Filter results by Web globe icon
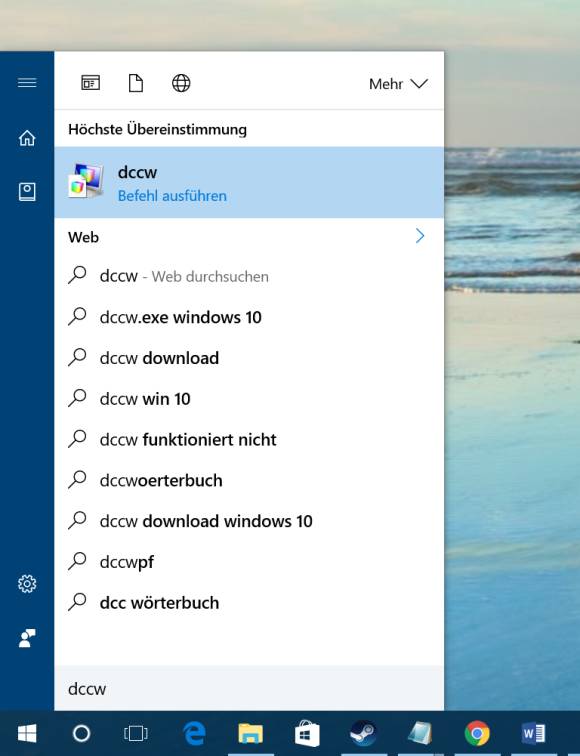Image resolution: width=580 pixels, height=756 pixels. (x=181, y=83)
